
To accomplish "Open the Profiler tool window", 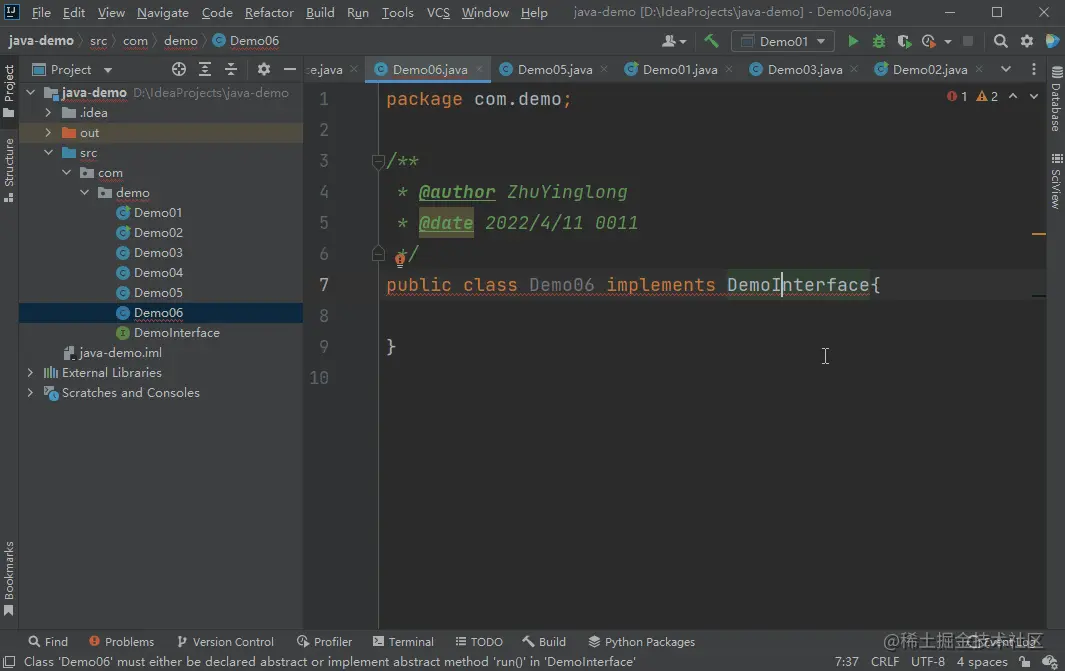I will tap(325, 642).
